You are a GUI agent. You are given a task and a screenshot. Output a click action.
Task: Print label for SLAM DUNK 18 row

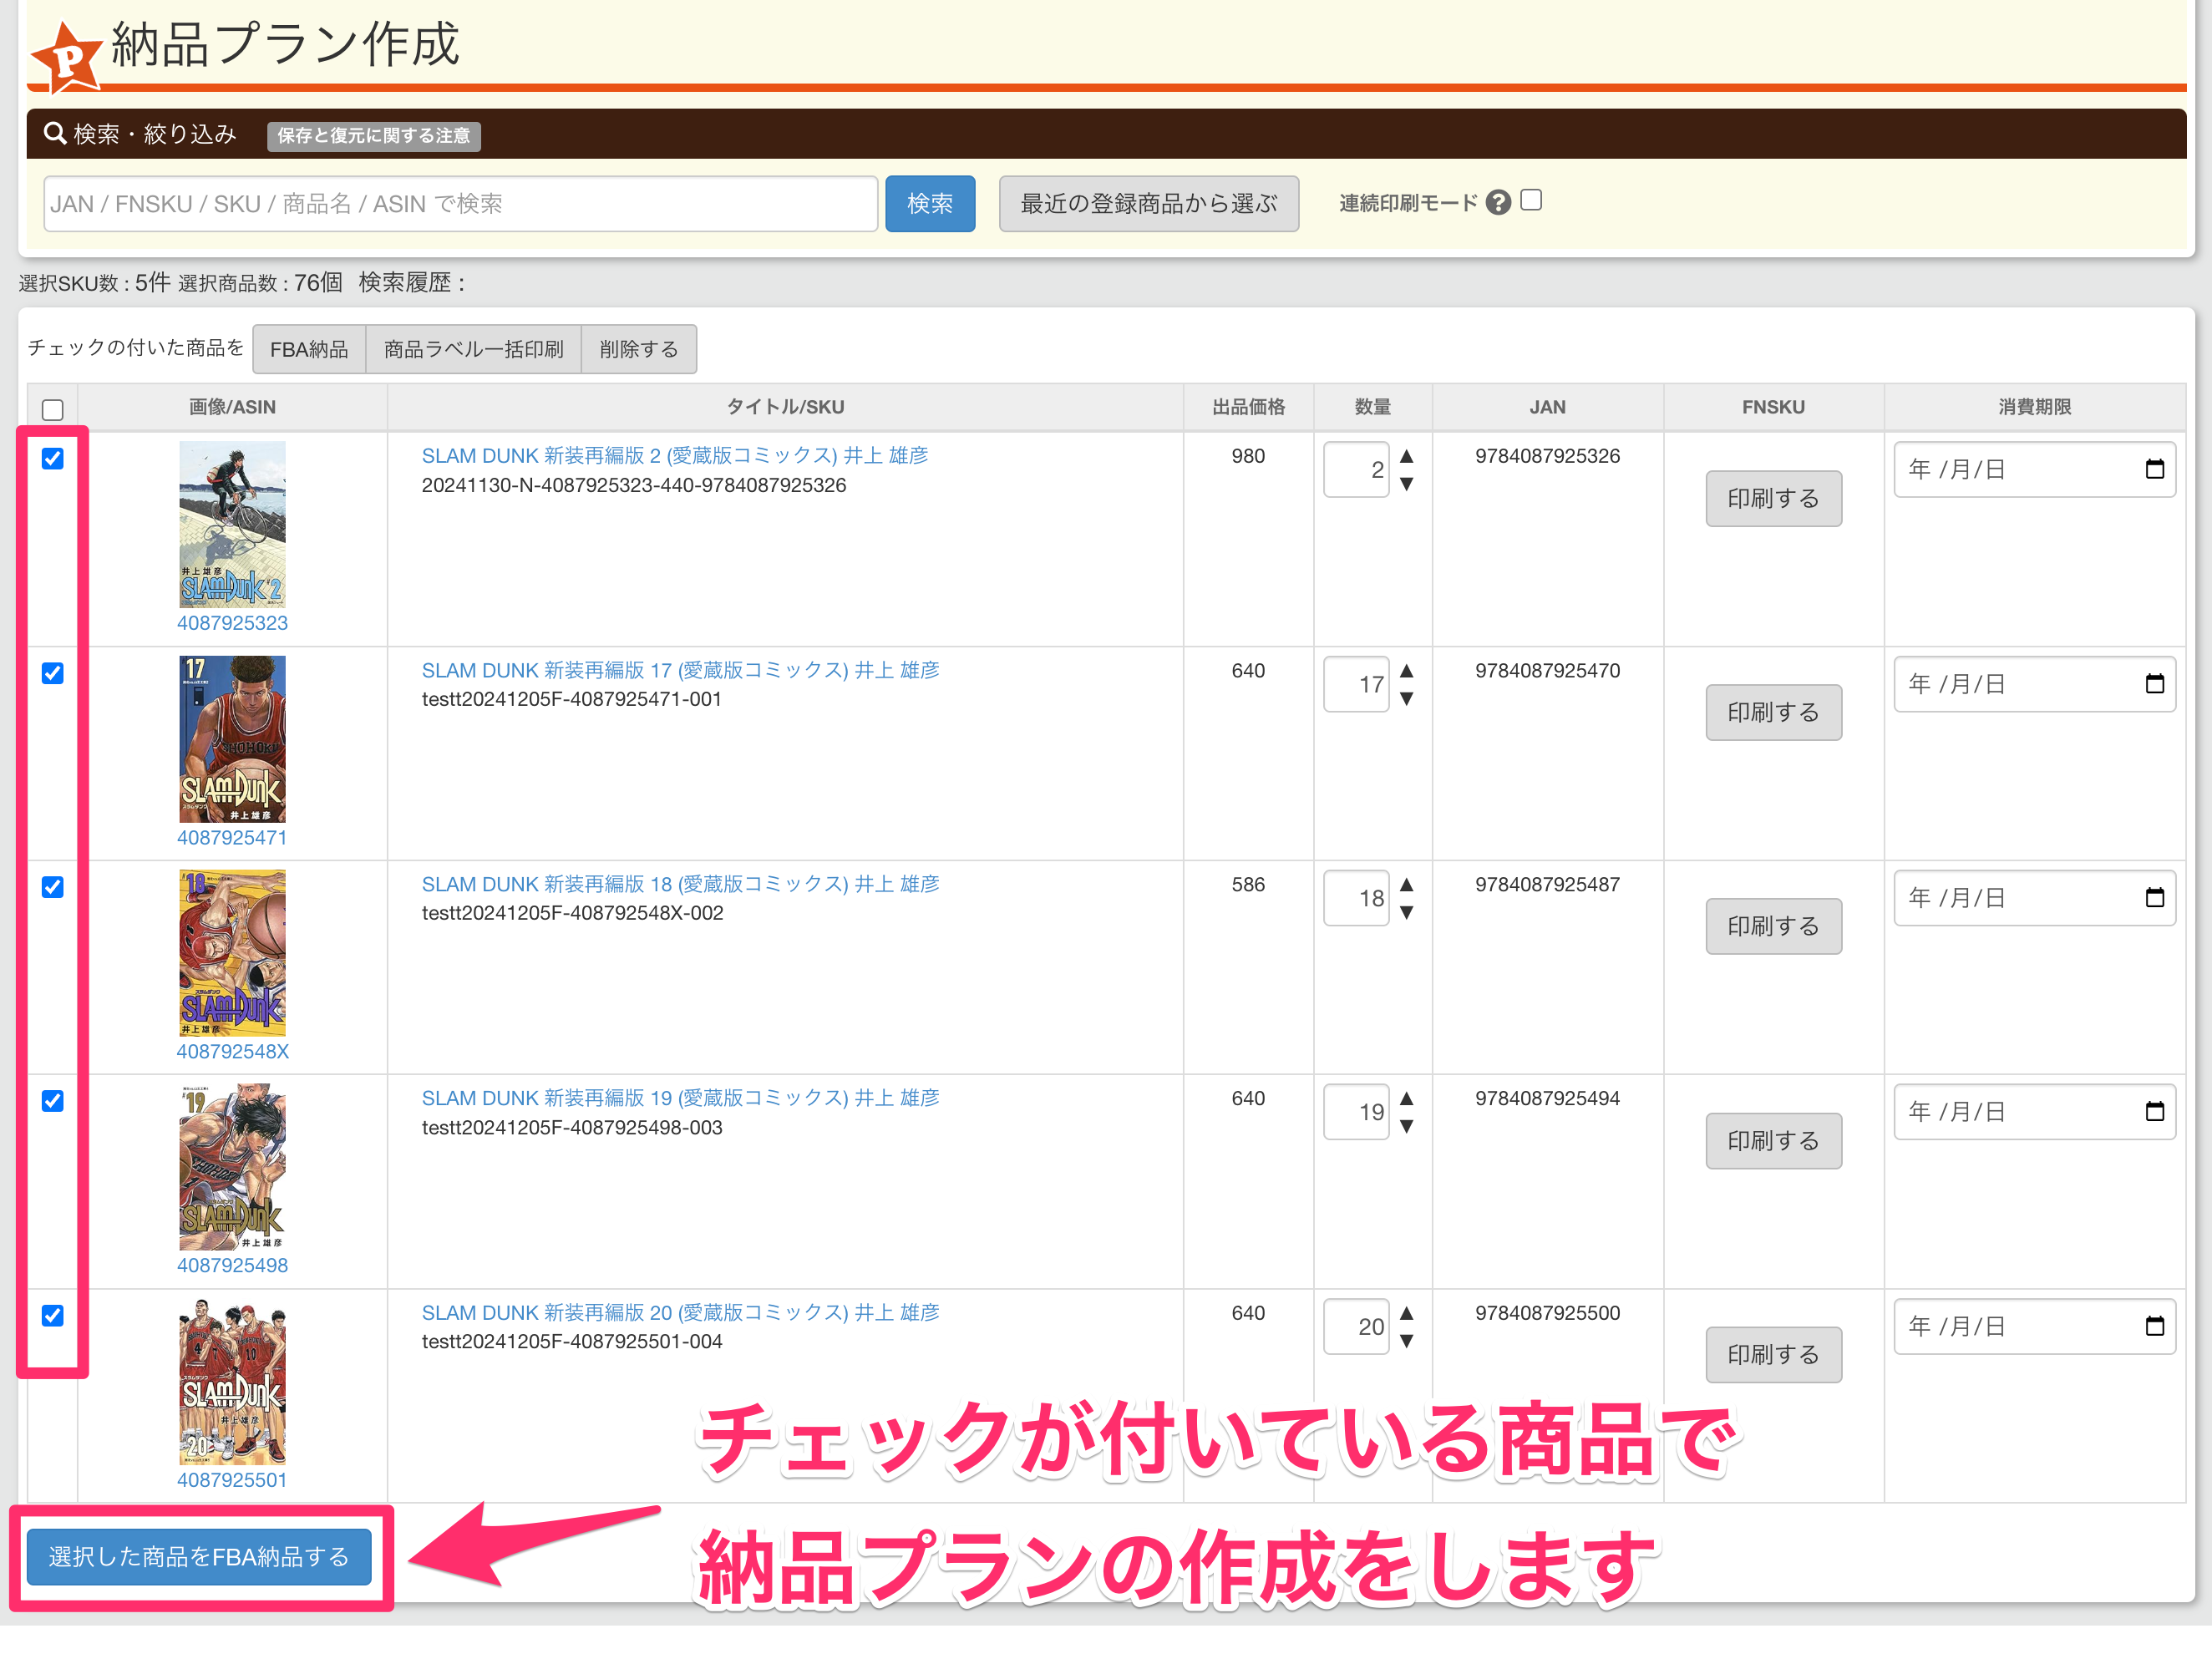[x=1773, y=926]
